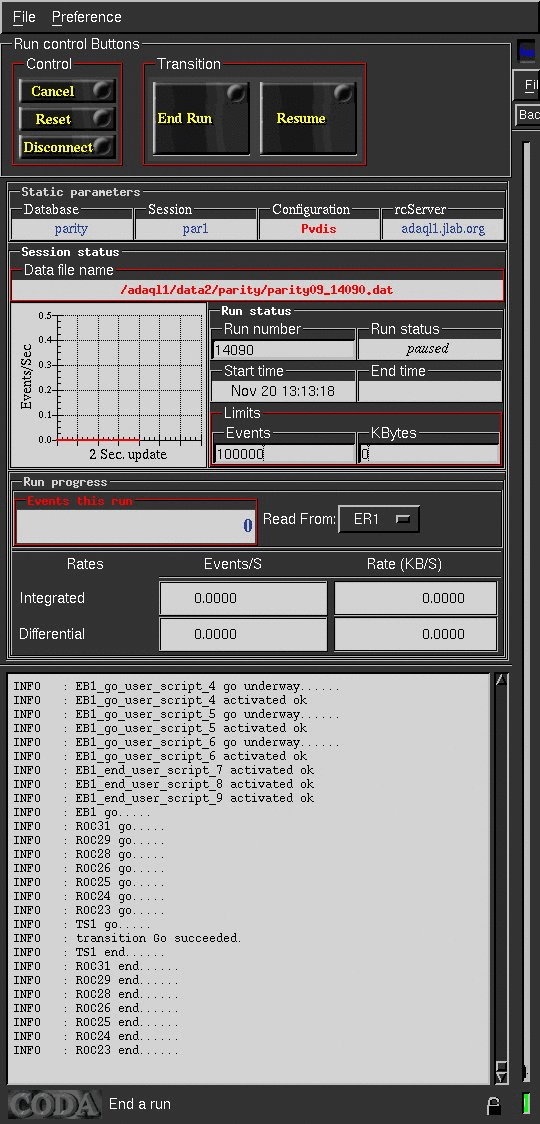The height and width of the screenshot is (1124, 540).
Task: Click the vertical slider on right edge
Action: pos(527,609)
